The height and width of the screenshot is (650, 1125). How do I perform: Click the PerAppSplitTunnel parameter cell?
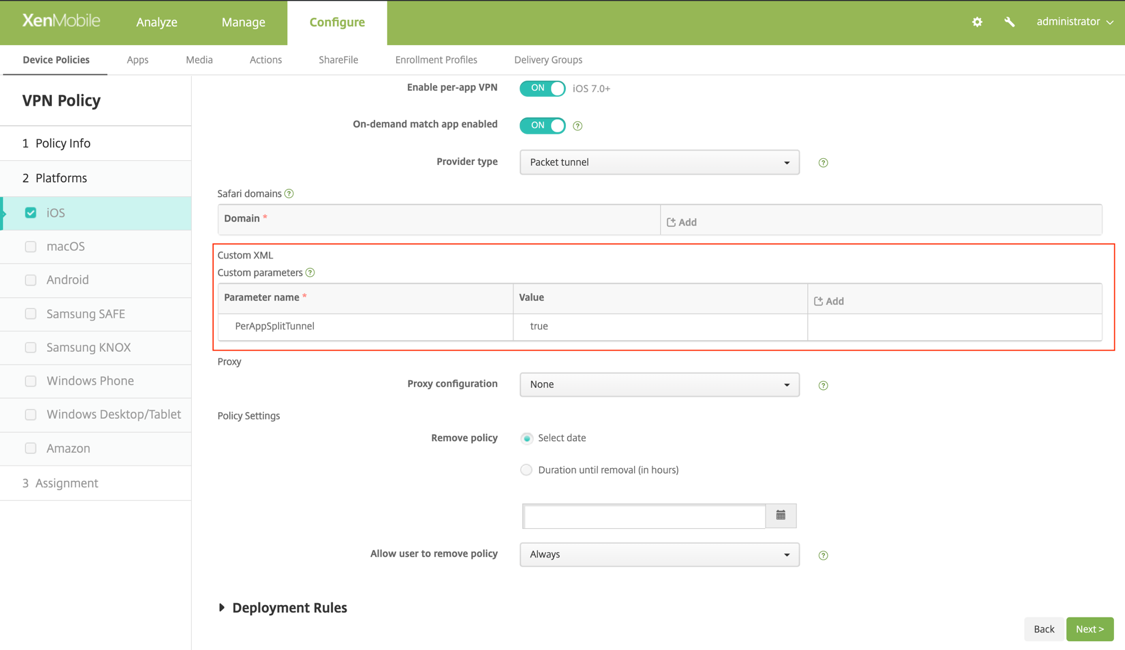[366, 326]
